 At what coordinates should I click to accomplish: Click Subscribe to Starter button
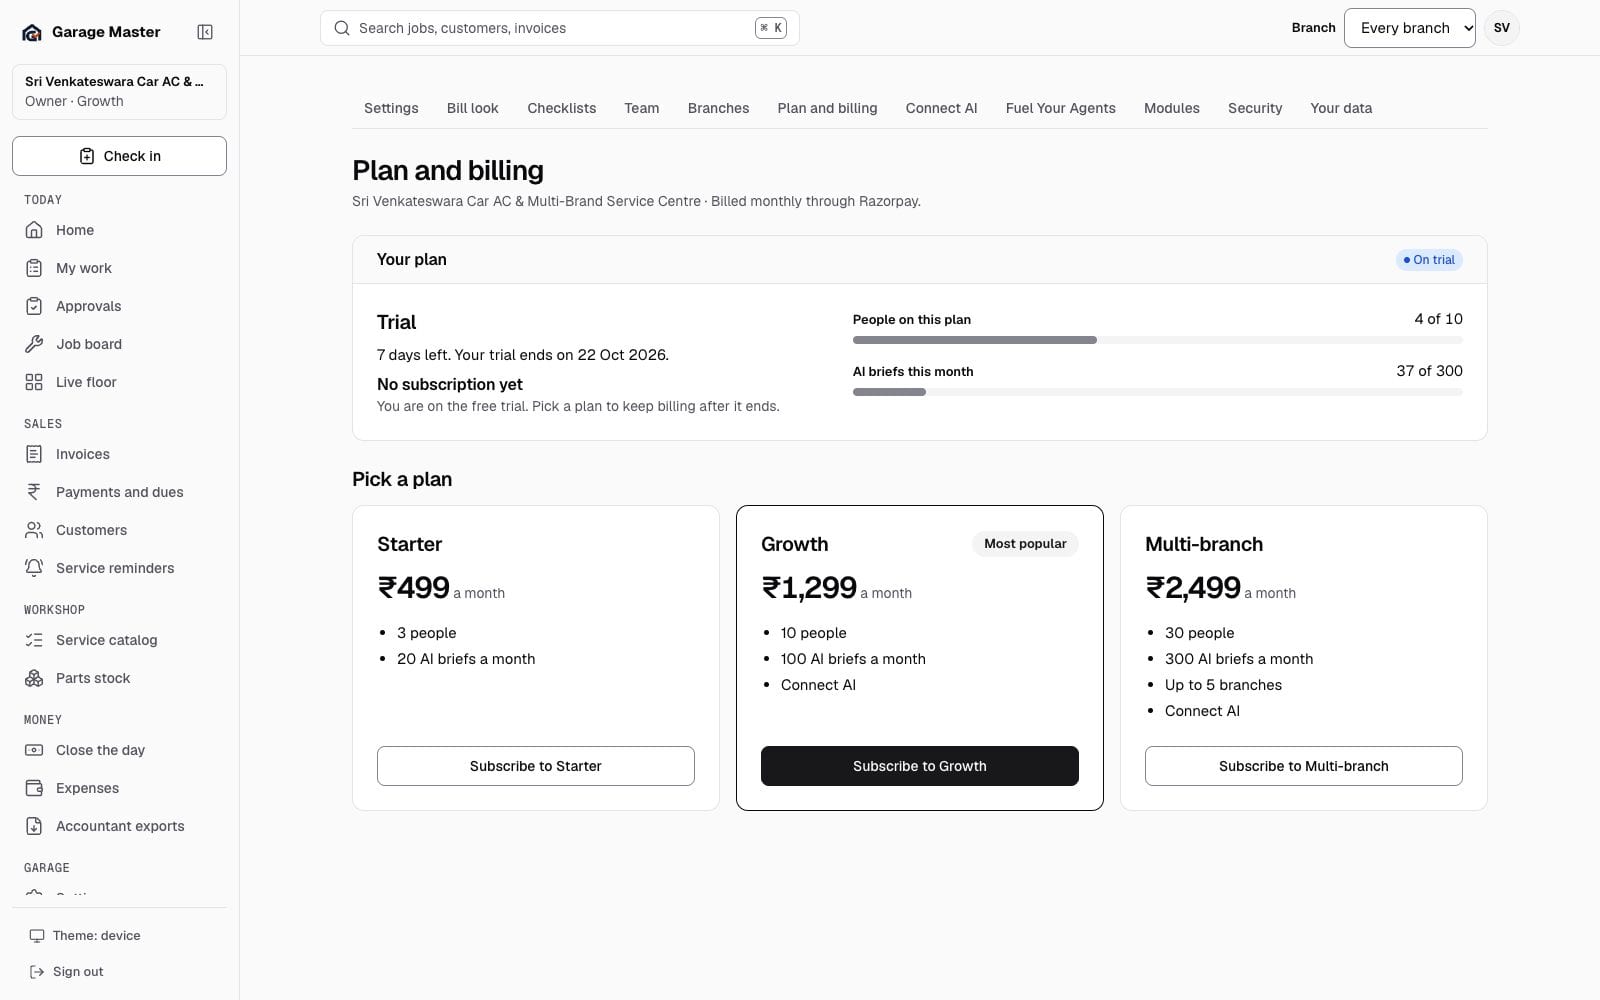pos(535,766)
